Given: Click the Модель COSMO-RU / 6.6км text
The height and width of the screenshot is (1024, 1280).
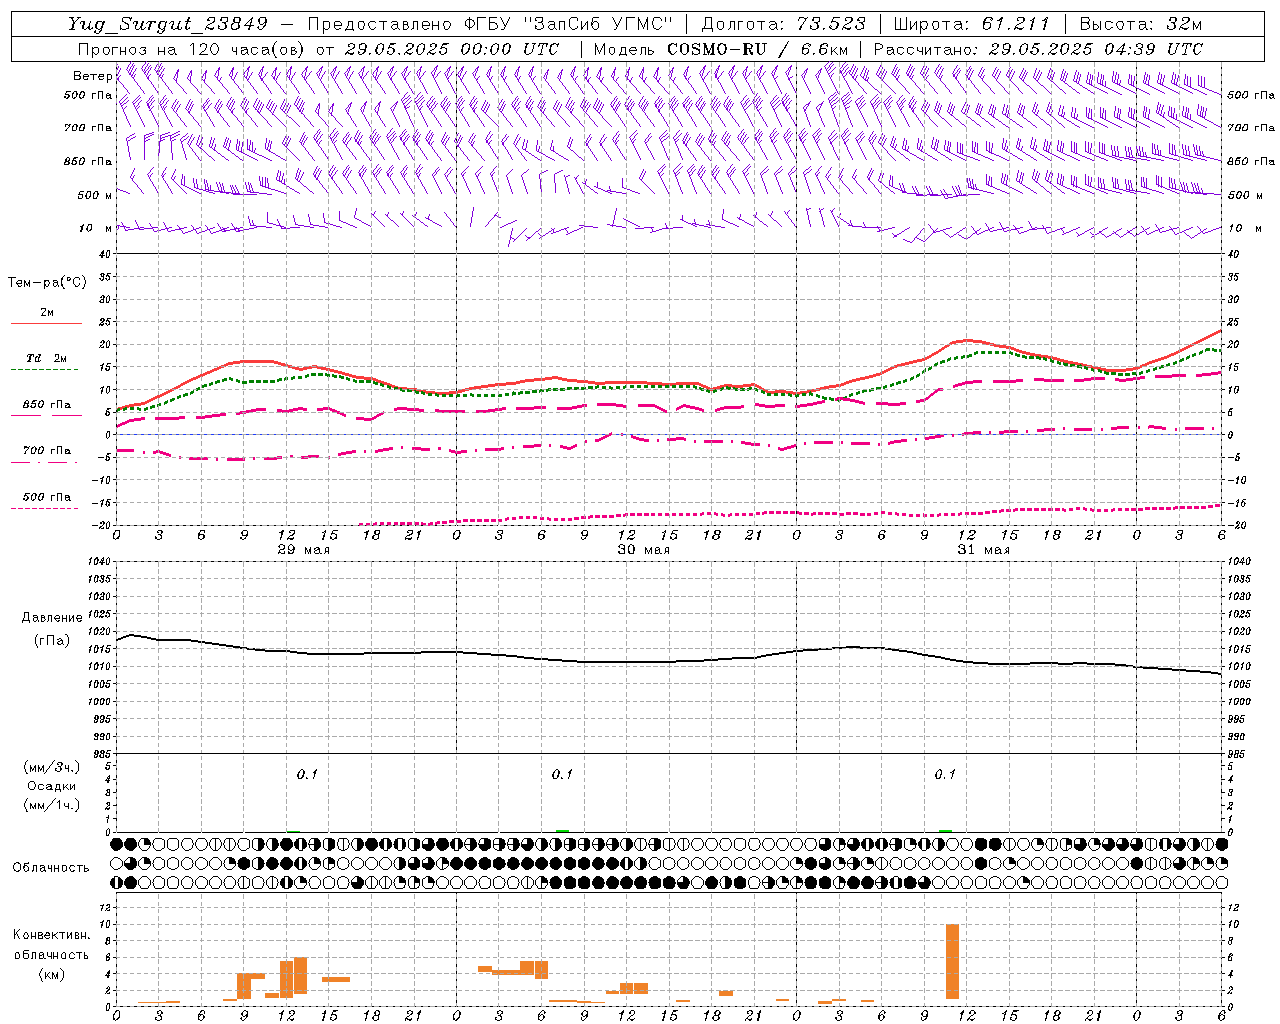Looking at the screenshot, I should [x=721, y=49].
